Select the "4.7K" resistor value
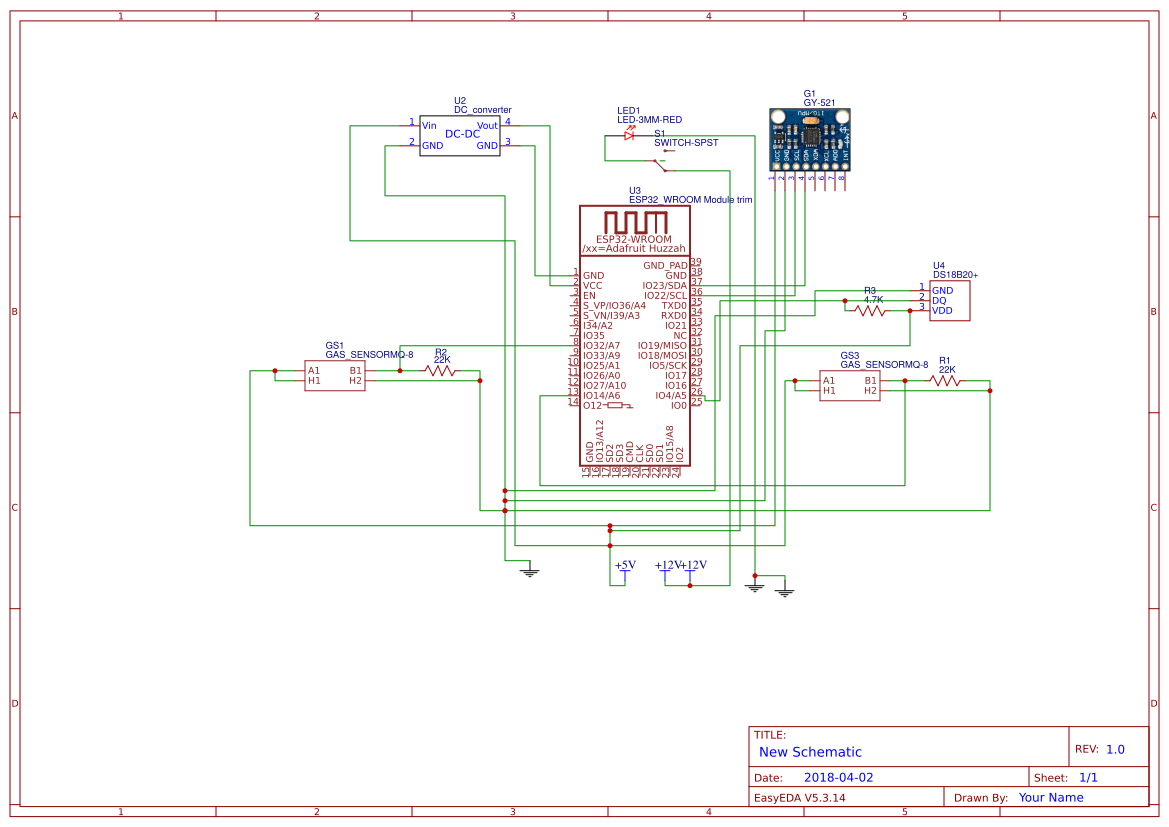This screenshot has width=1169, height=827. click(x=873, y=300)
